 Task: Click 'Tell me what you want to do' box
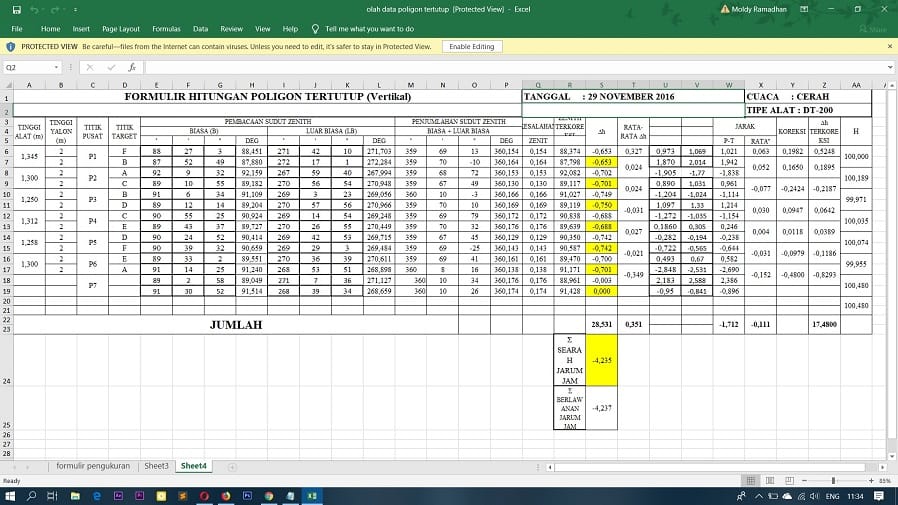click(369, 29)
